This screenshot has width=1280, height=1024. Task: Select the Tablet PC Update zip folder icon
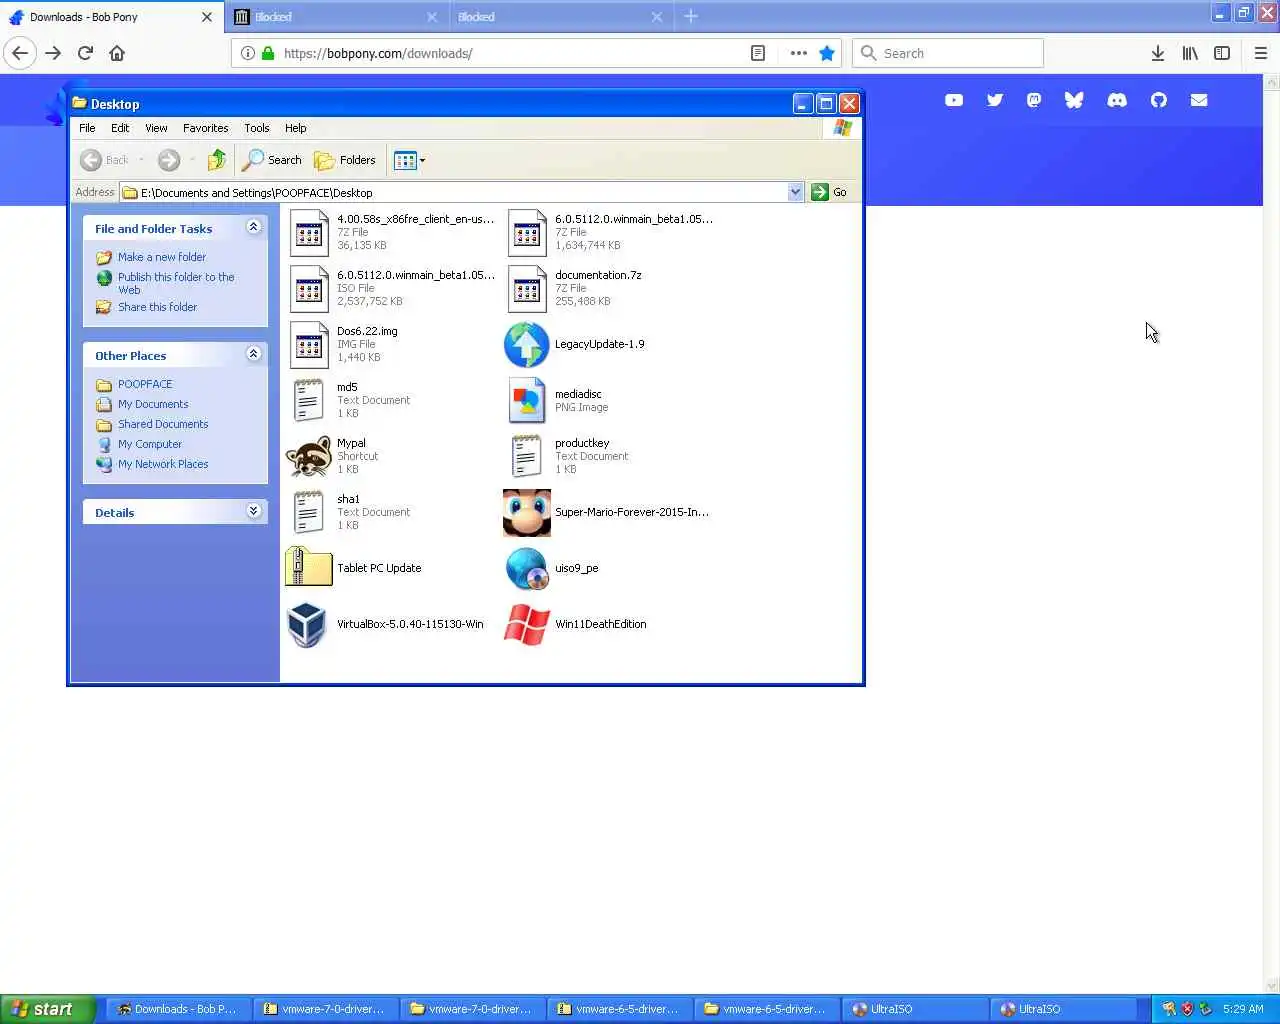coord(308,567)
